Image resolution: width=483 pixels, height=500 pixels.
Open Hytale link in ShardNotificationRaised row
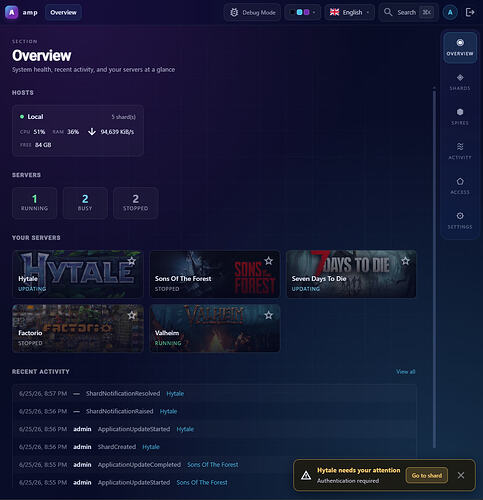(x=168, y=411)
